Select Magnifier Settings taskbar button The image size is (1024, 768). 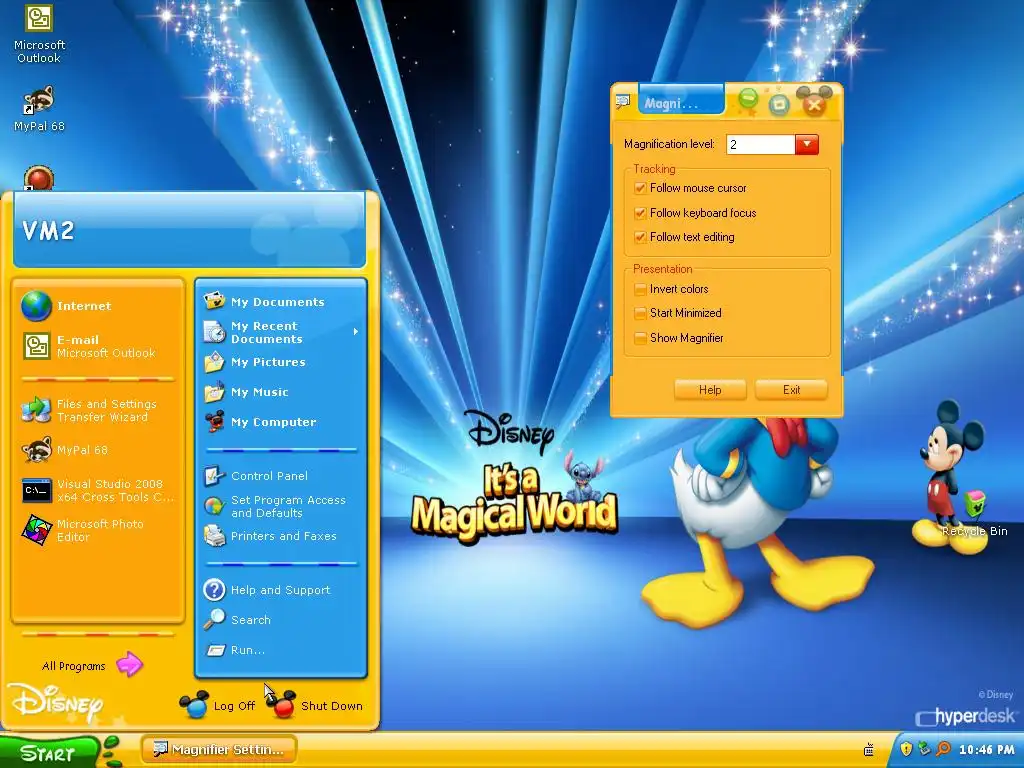point(219,749)
